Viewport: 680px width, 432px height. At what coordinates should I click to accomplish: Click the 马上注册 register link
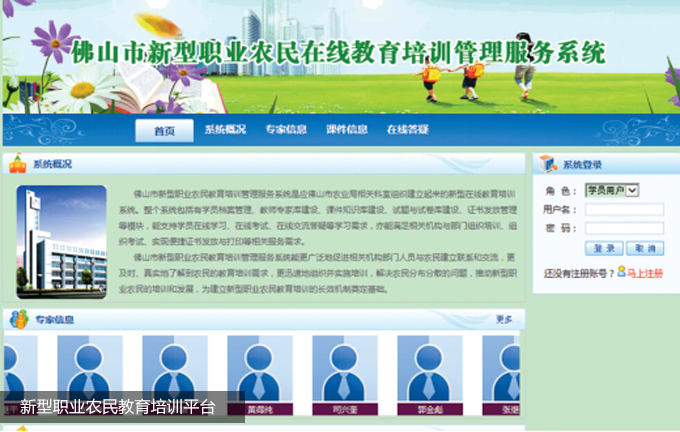coord(645,272)
